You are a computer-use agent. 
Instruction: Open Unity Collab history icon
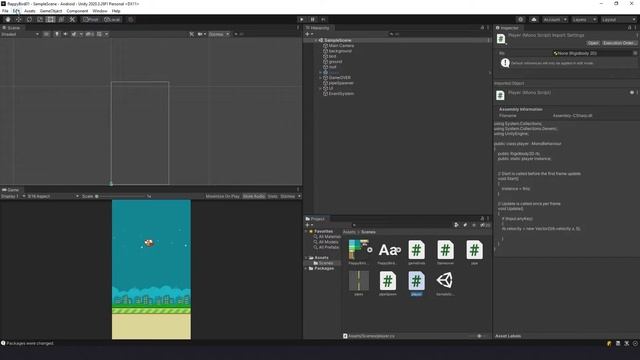[520, 19]
